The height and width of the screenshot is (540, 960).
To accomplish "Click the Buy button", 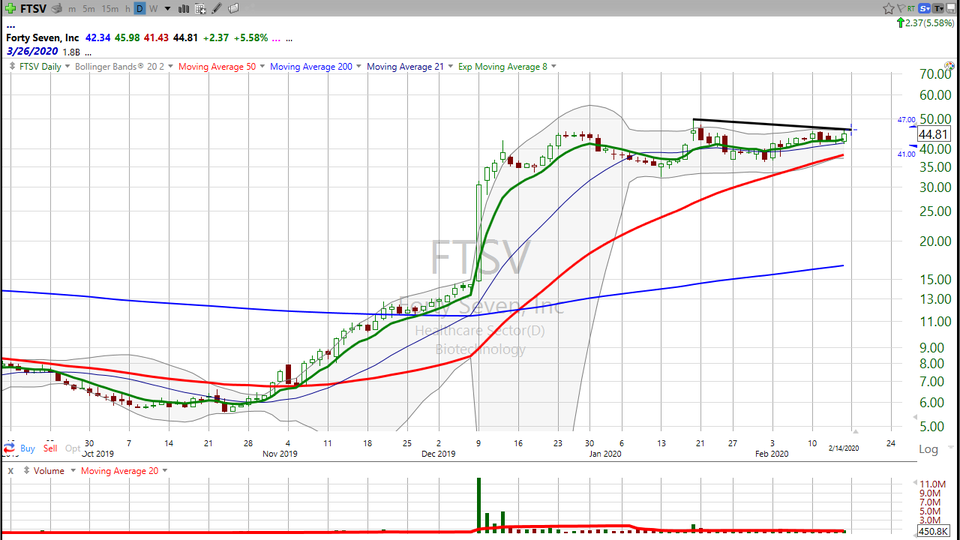I will [x=28, y=448].
